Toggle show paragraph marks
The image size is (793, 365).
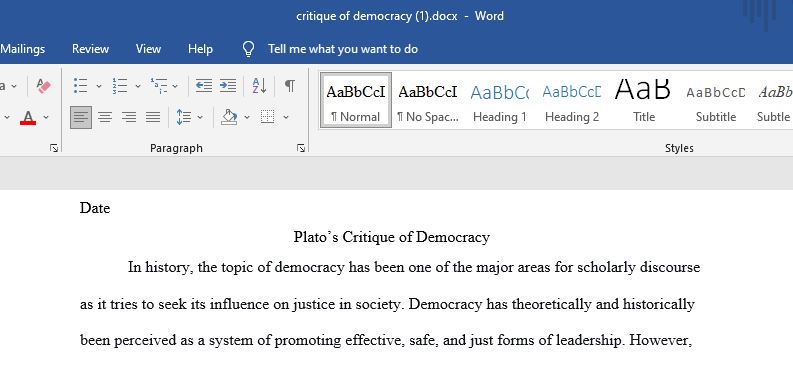click(x=289, y=86)
